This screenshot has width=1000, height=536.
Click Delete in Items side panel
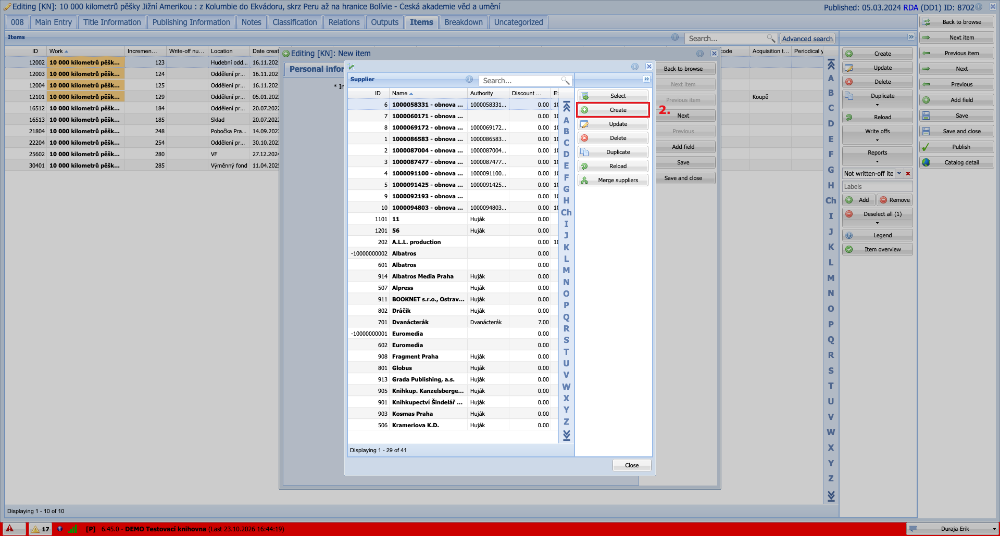click(x=878, y=82)
